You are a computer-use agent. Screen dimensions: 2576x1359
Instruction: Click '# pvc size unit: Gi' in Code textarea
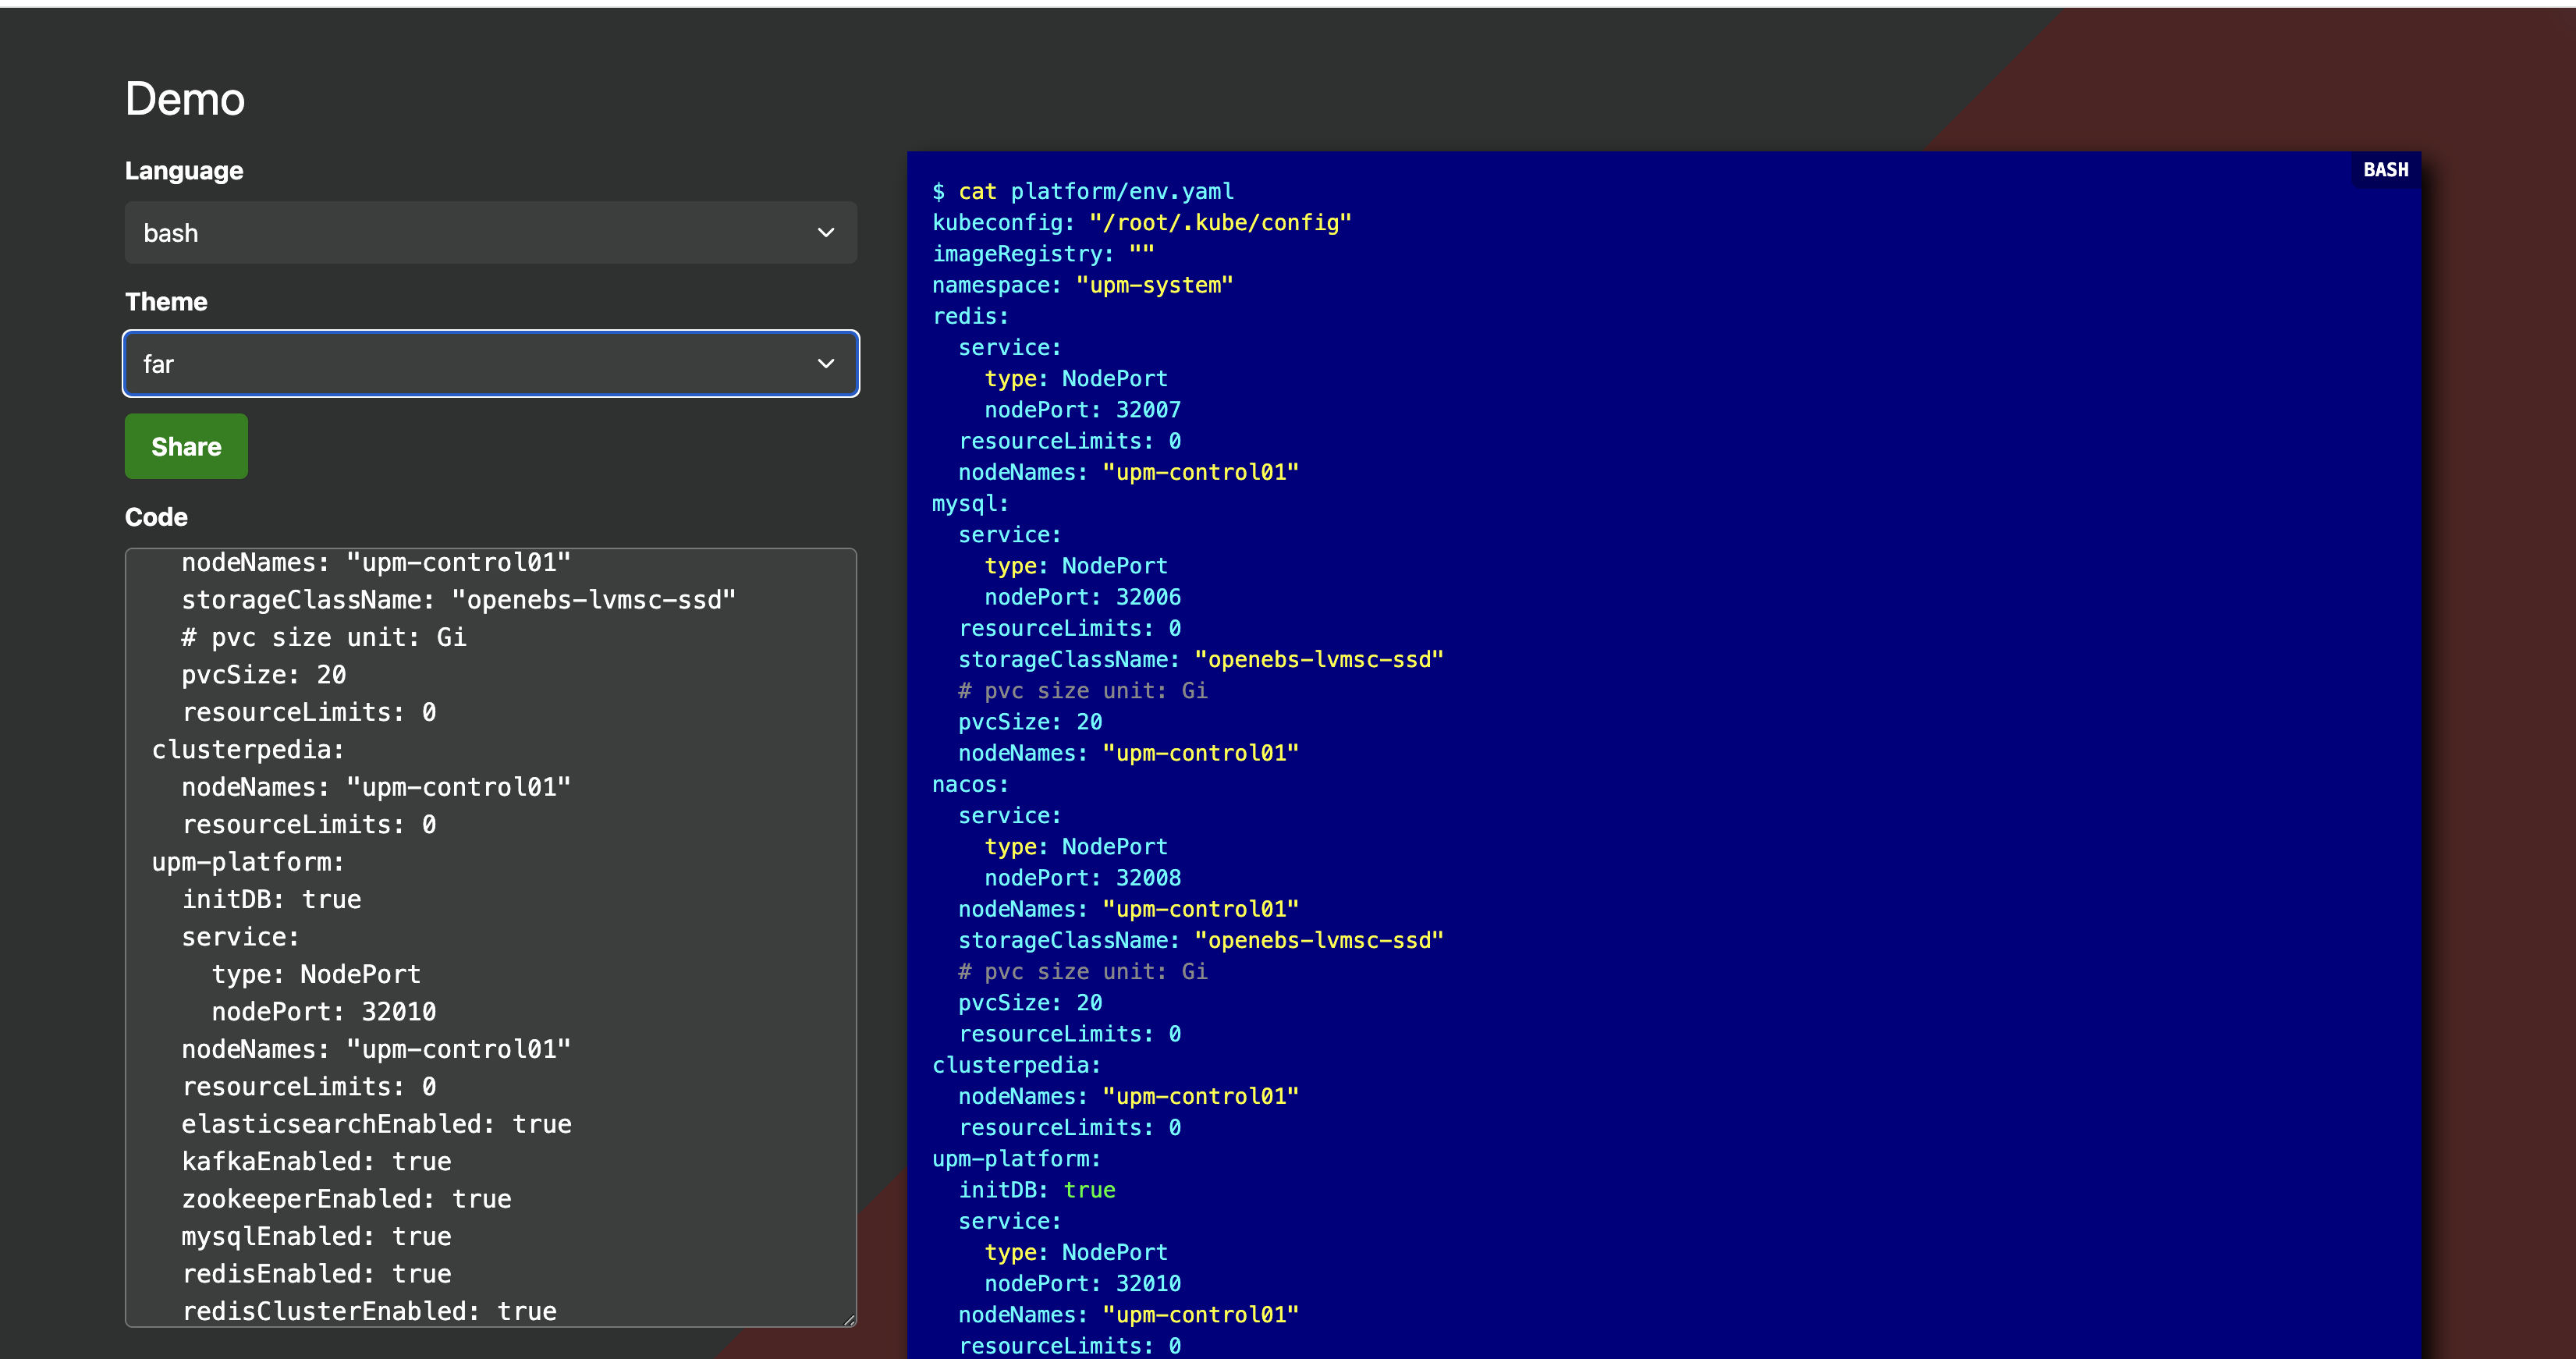[x=324, y=637]
